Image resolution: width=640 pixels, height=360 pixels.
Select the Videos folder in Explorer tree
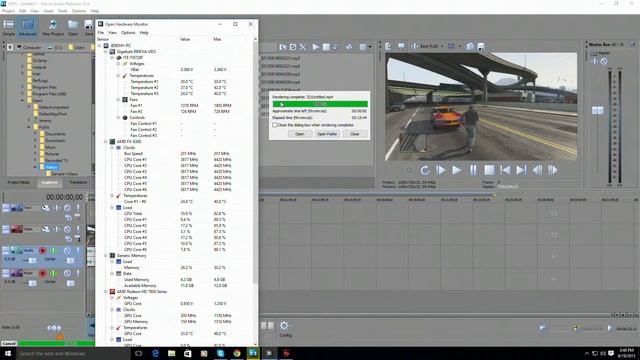51,167
